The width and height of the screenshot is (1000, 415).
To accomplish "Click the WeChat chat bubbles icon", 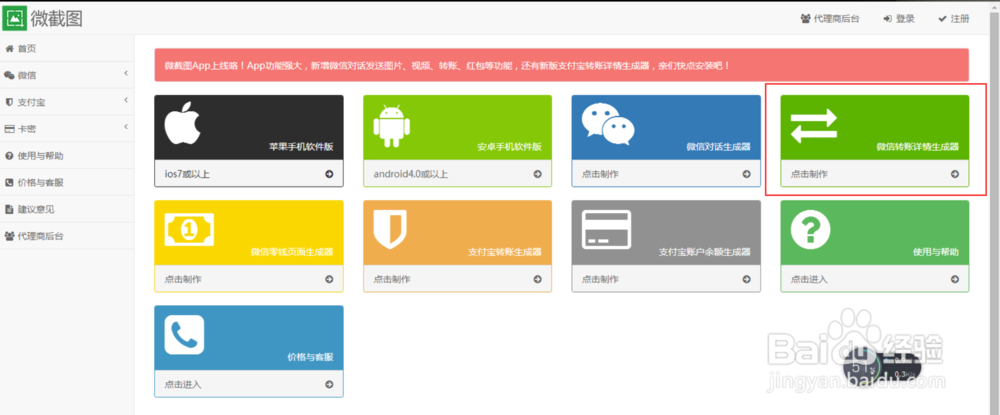I will click(607, 124).
